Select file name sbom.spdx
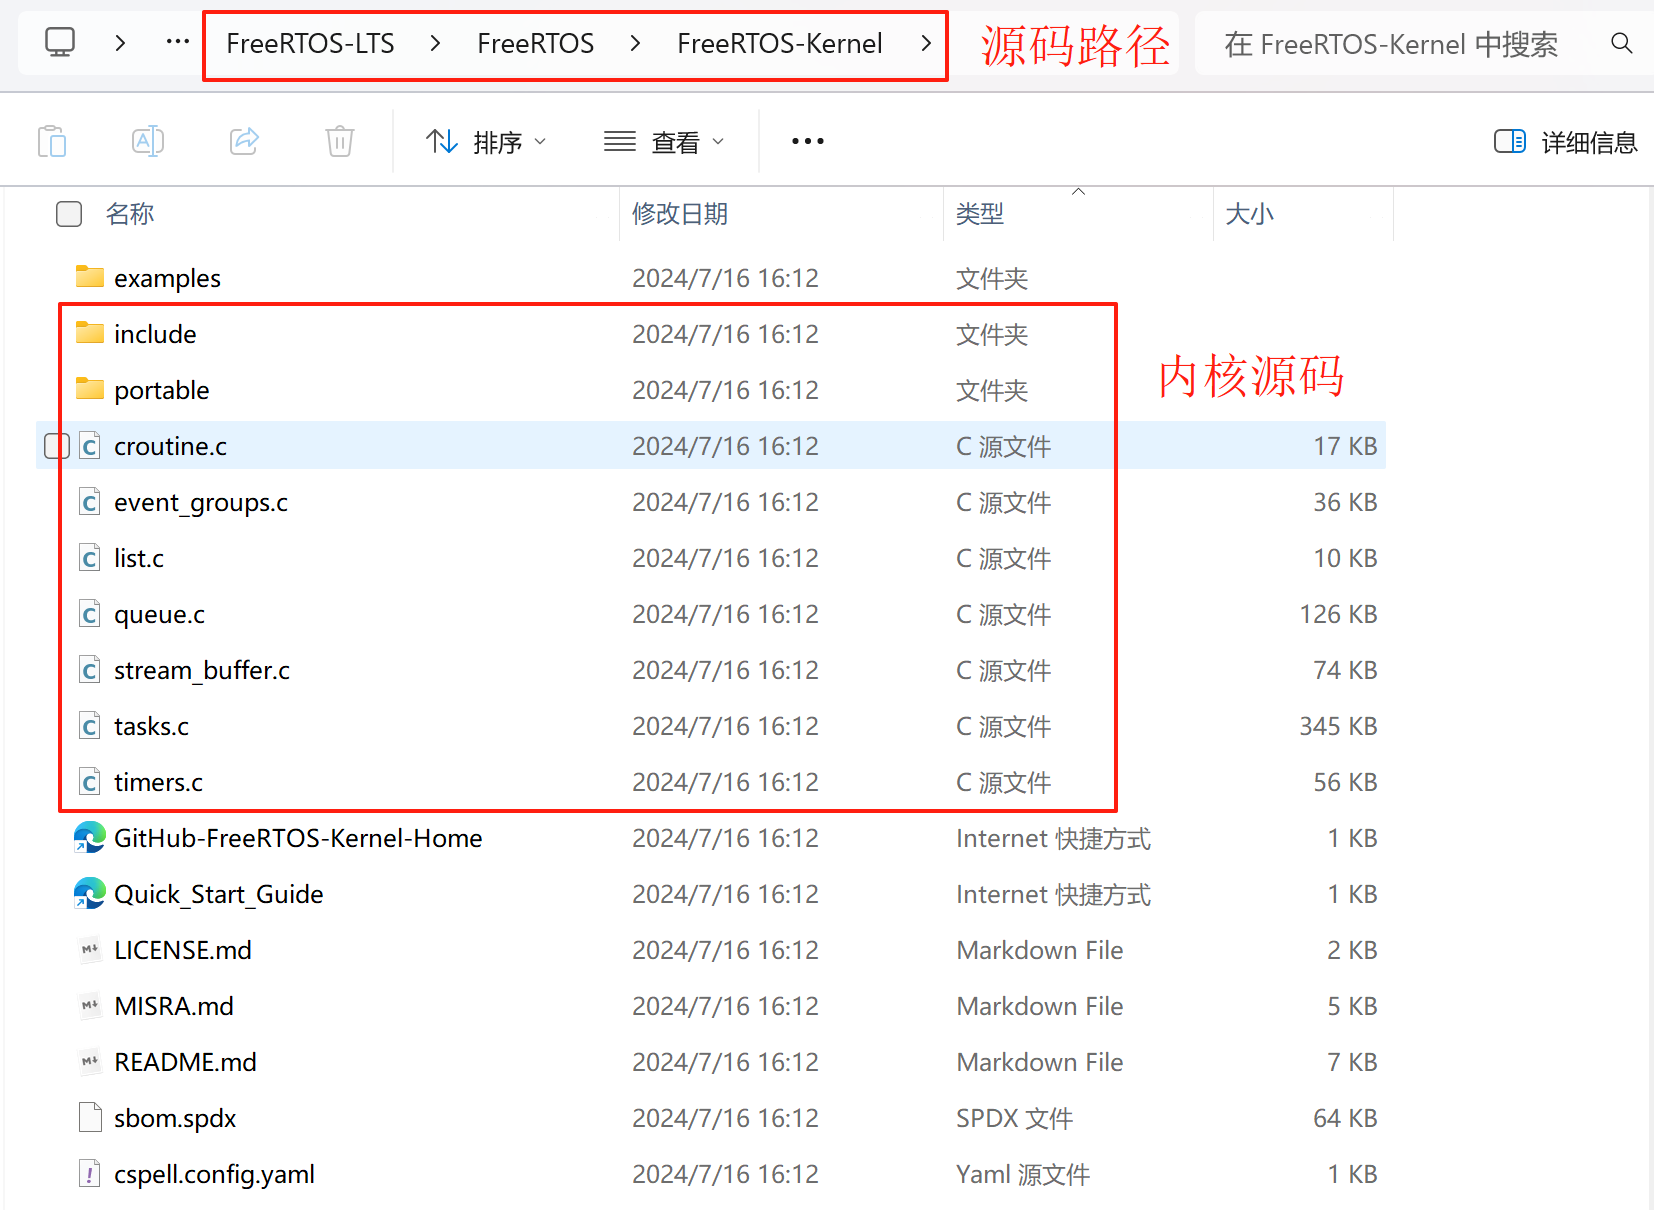 pyautogui.click(x=175, y=1118)
